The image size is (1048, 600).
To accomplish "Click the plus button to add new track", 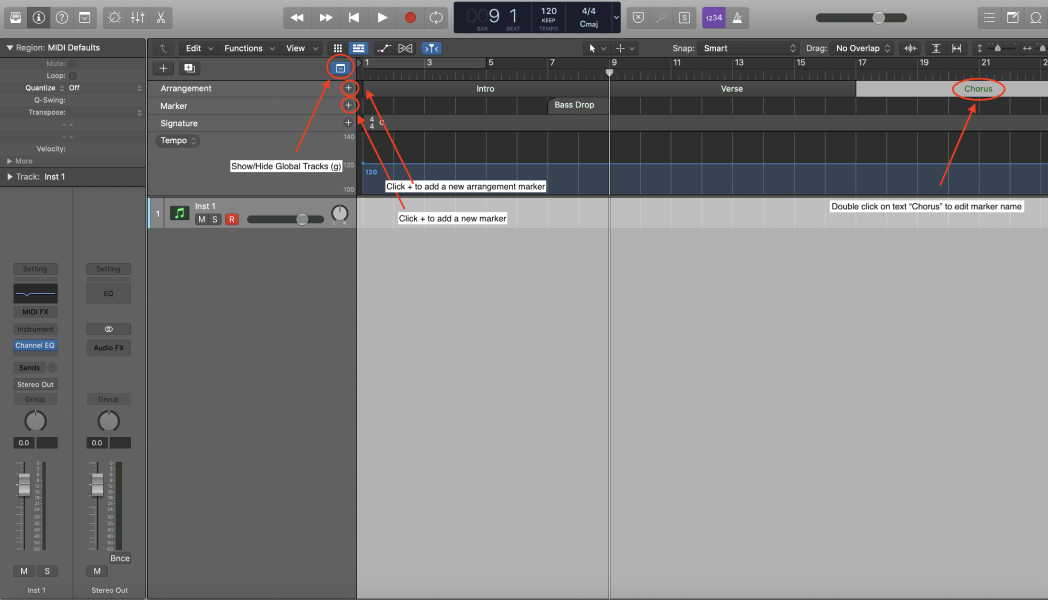I will [x=163, y=68].
